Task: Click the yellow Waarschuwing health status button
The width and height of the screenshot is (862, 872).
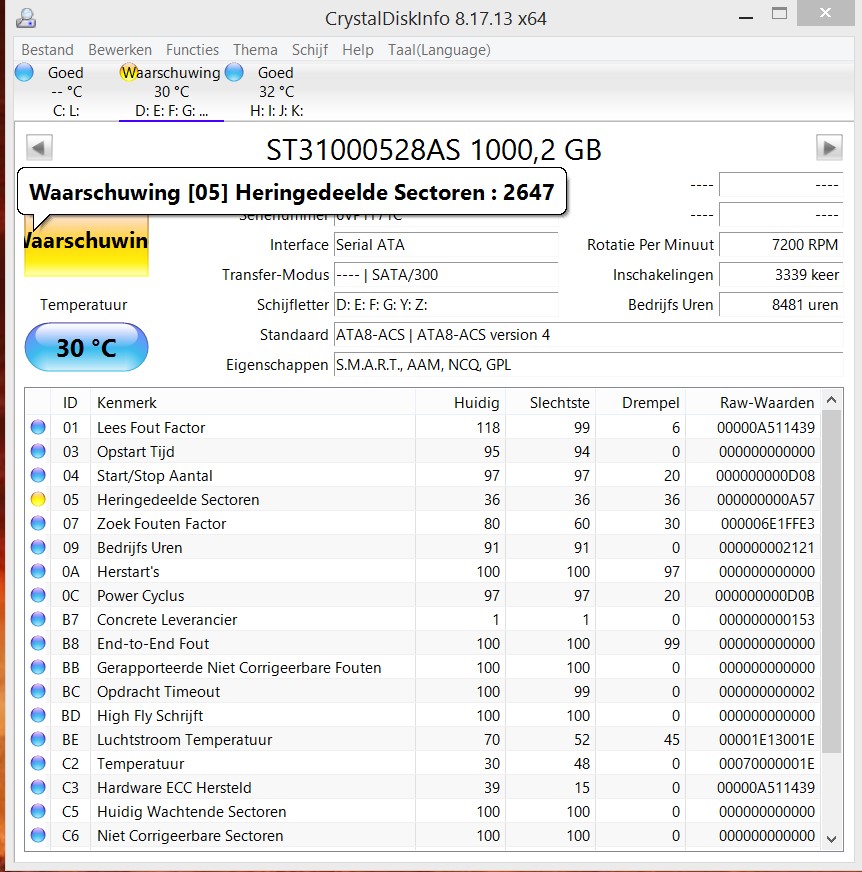Action: (86, 245)
